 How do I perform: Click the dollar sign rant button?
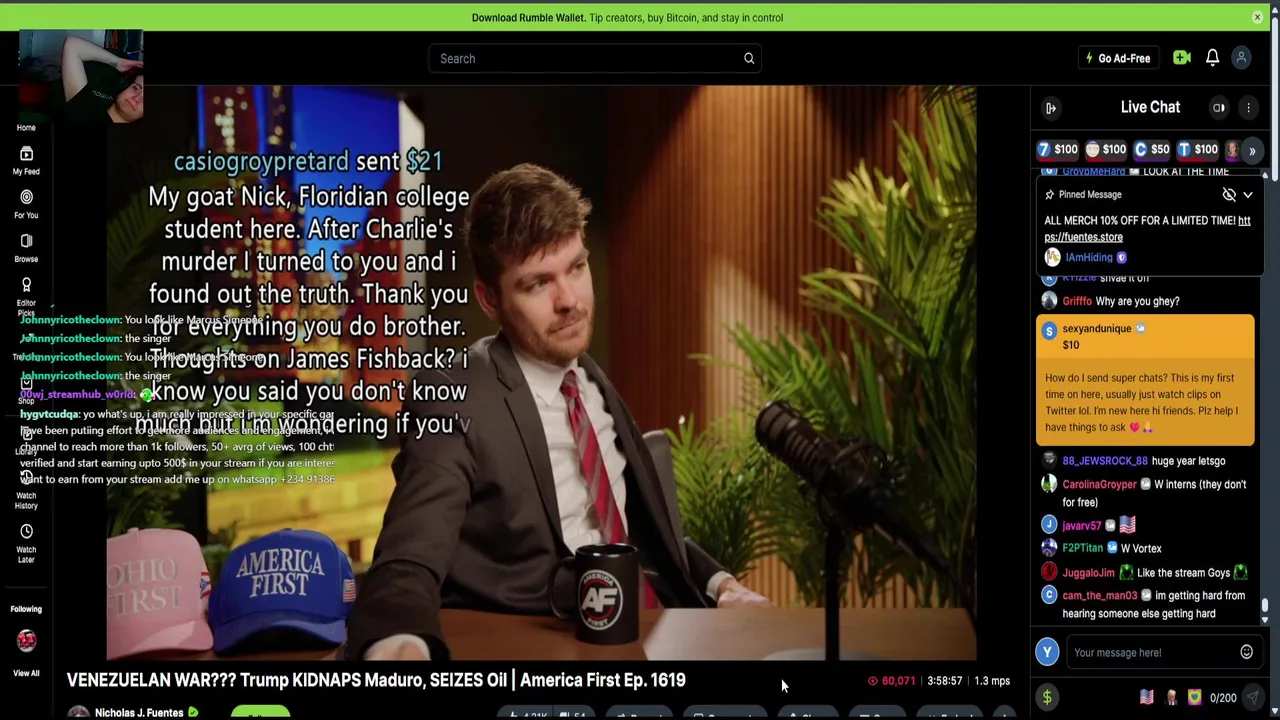(x=1047, y=698)
